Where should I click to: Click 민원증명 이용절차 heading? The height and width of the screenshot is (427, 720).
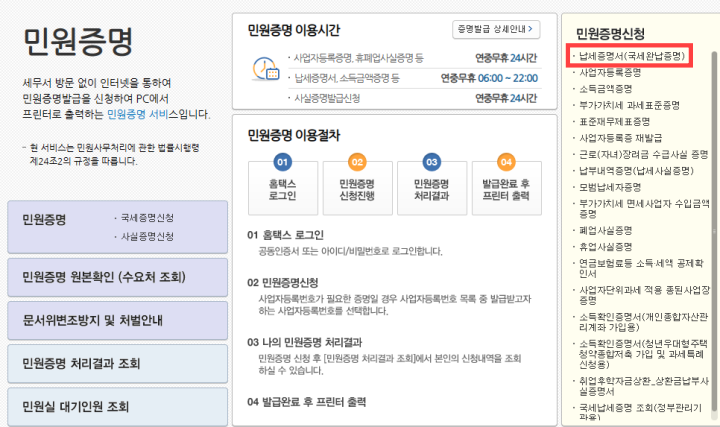[x=294, y=135]
